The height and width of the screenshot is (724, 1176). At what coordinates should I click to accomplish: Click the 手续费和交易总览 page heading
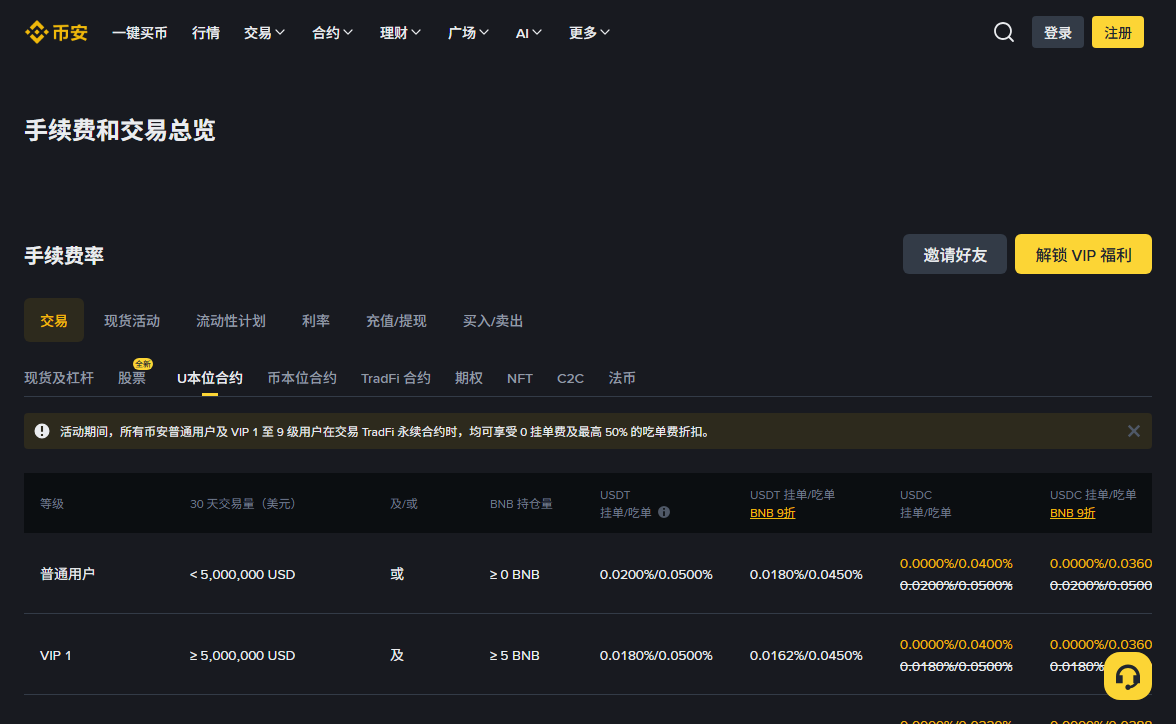click(x=120, y=130)
